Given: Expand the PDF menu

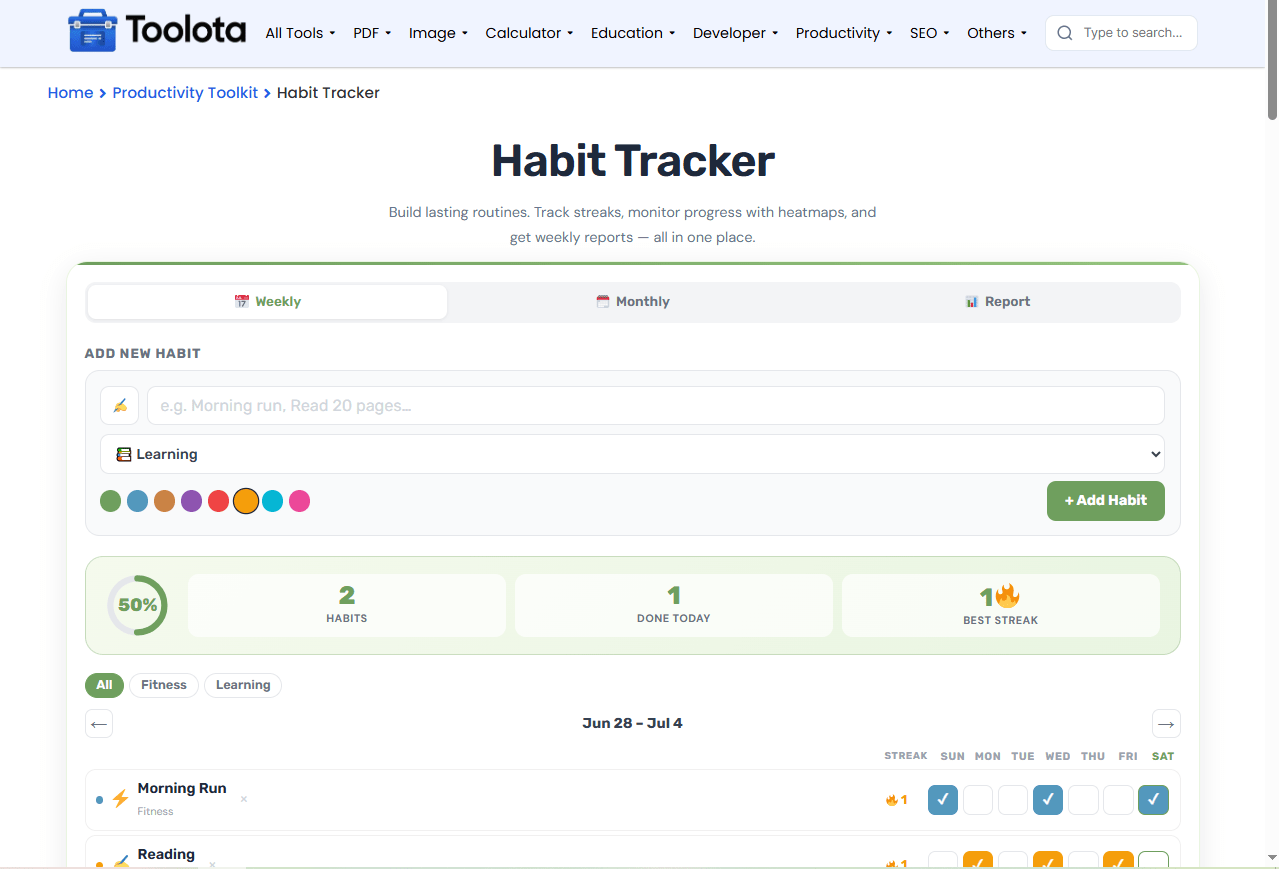Looking at the screenshot, I should point(372,33).
